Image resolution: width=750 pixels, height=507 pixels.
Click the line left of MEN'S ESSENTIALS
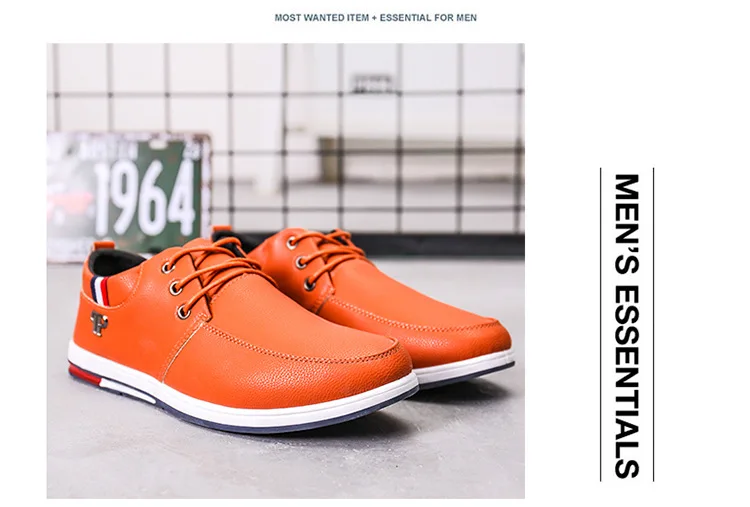(x=601, y=324)
